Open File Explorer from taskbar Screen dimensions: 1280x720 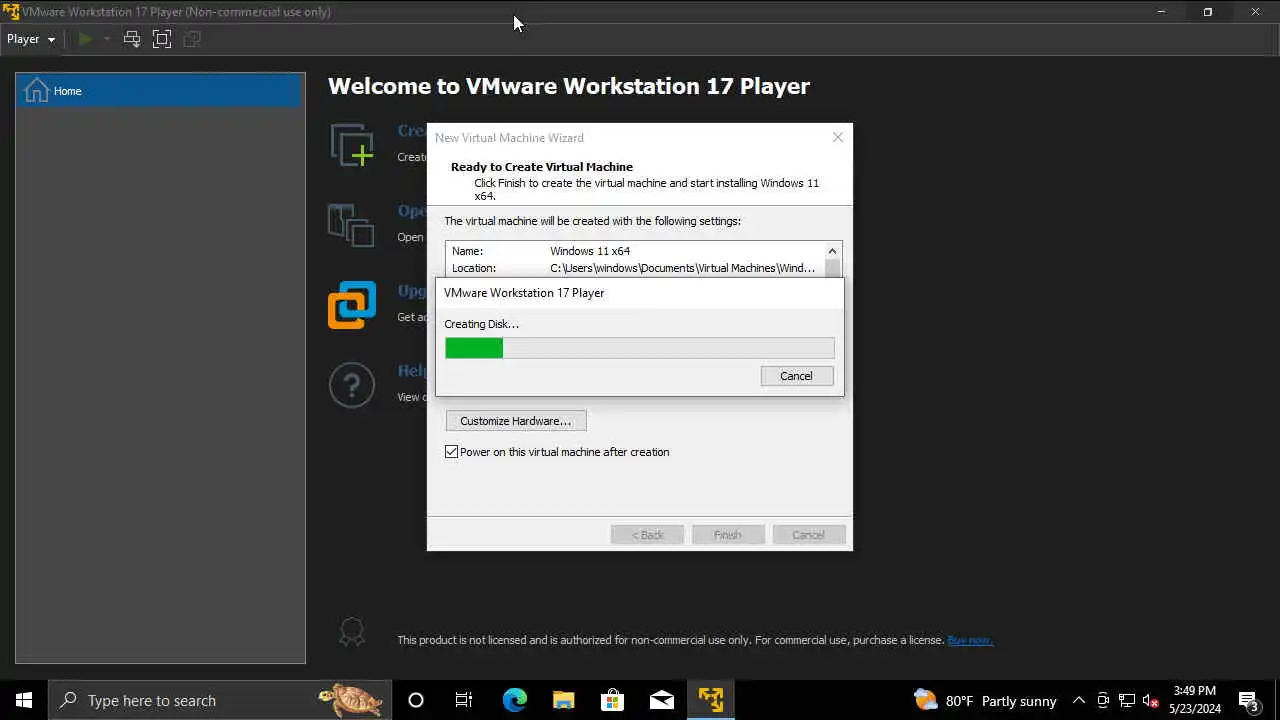tap(563, 700)
